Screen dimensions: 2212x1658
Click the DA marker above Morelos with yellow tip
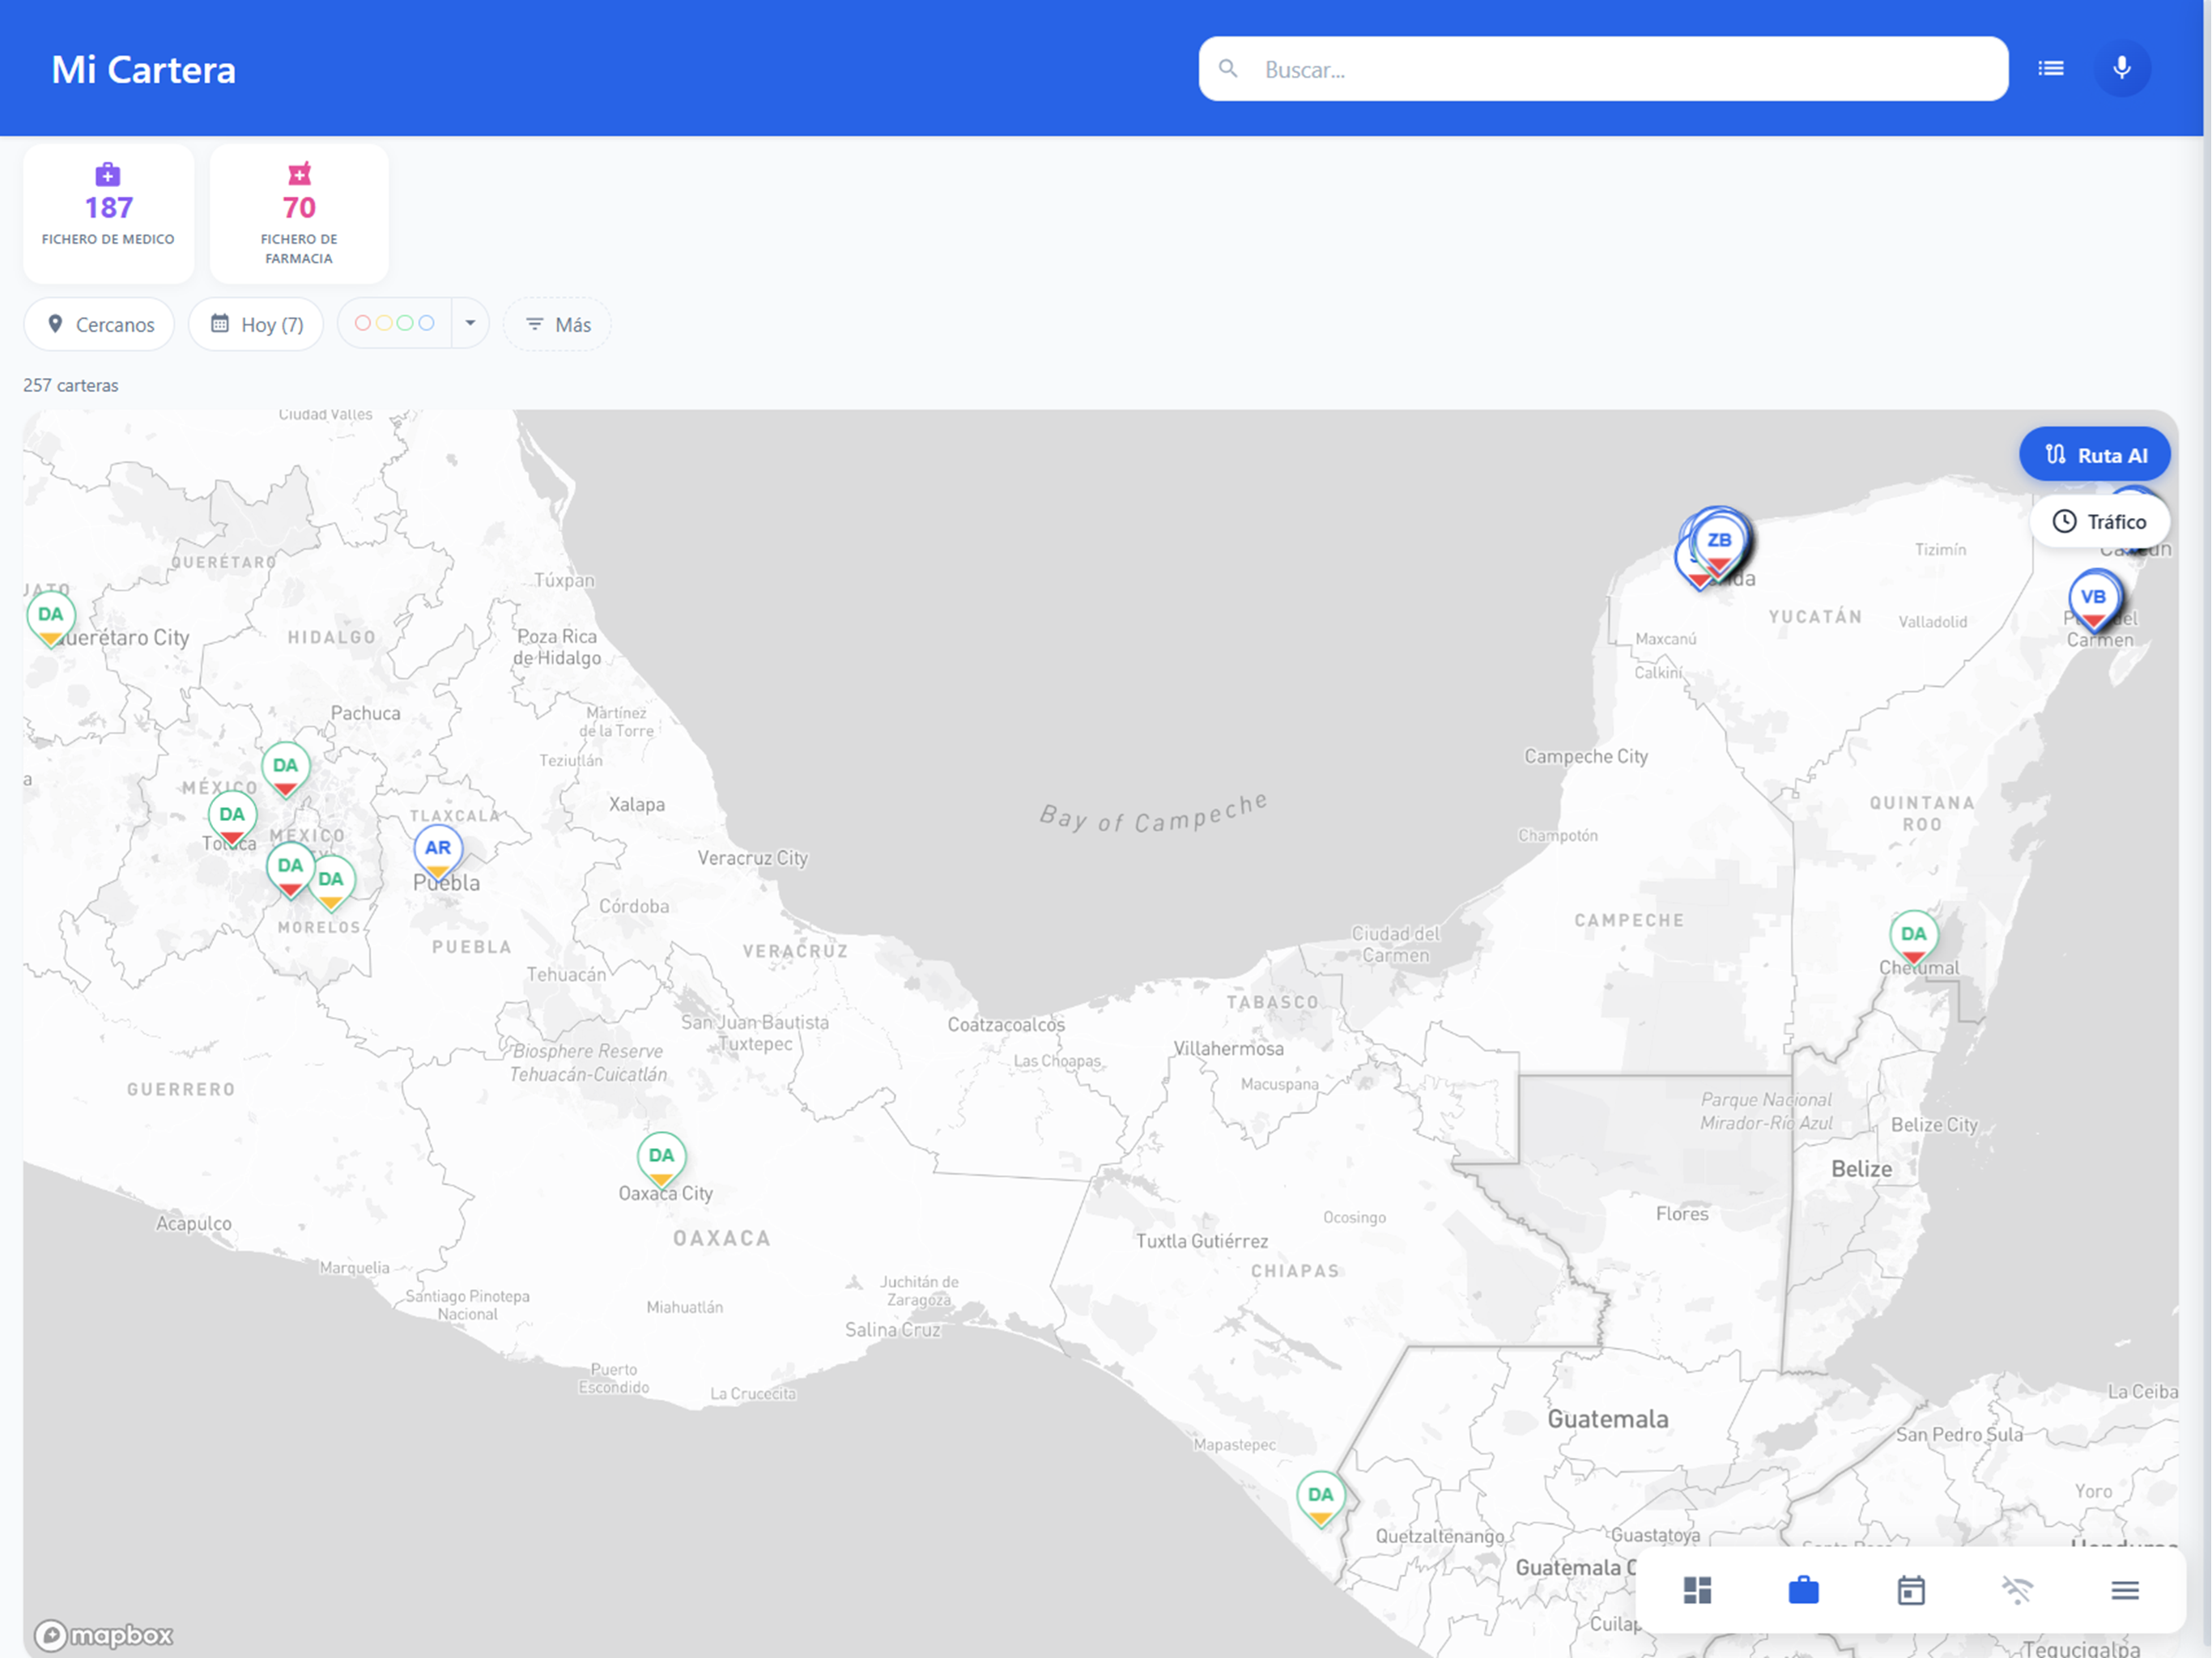(331, 885)
